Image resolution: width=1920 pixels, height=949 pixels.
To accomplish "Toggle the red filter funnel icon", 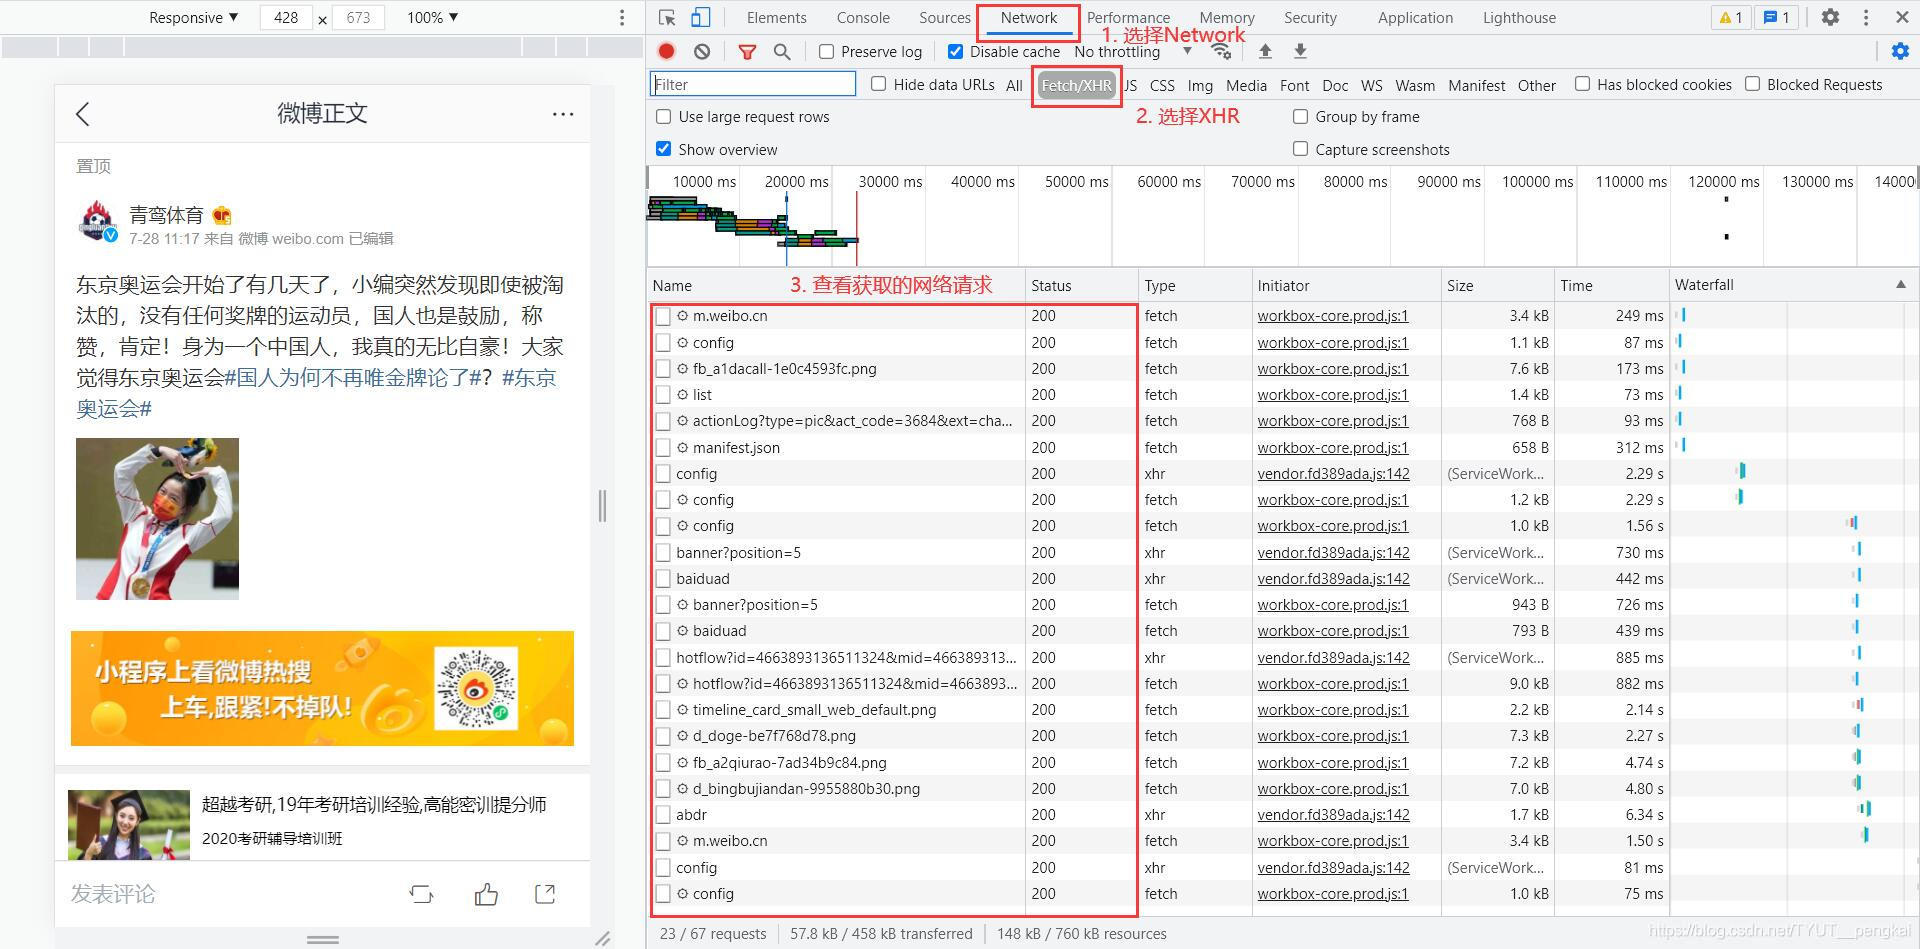I will 747,52.
